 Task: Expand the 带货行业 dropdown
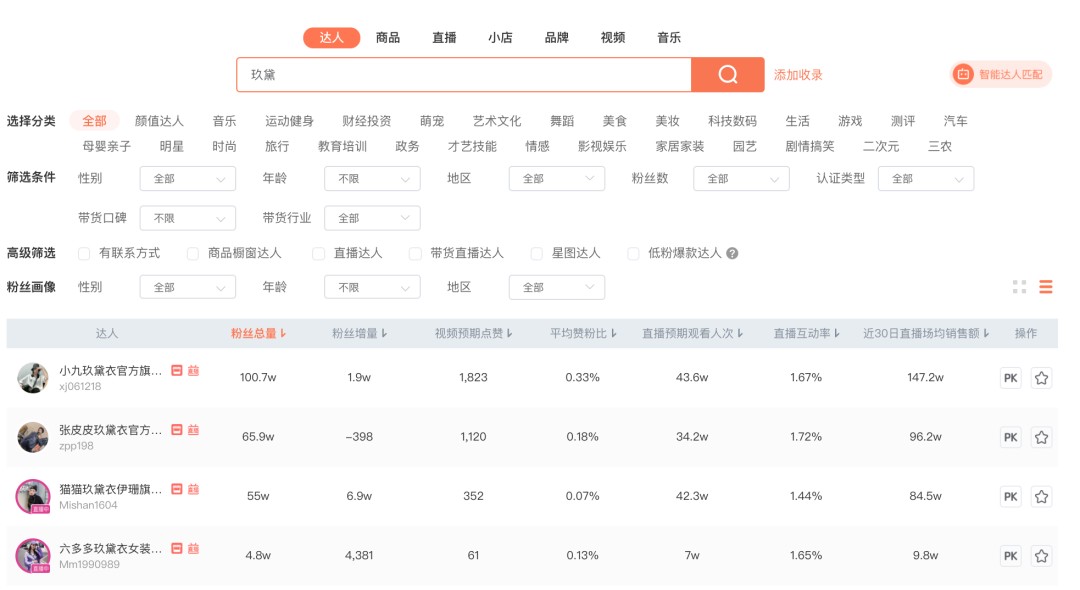click(372, 218)
